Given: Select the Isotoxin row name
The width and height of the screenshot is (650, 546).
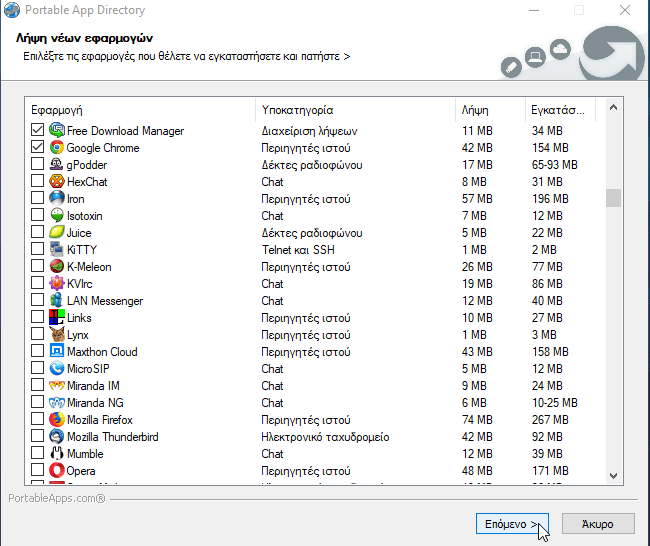Looking at the screenshot, I should coord(85,216).
